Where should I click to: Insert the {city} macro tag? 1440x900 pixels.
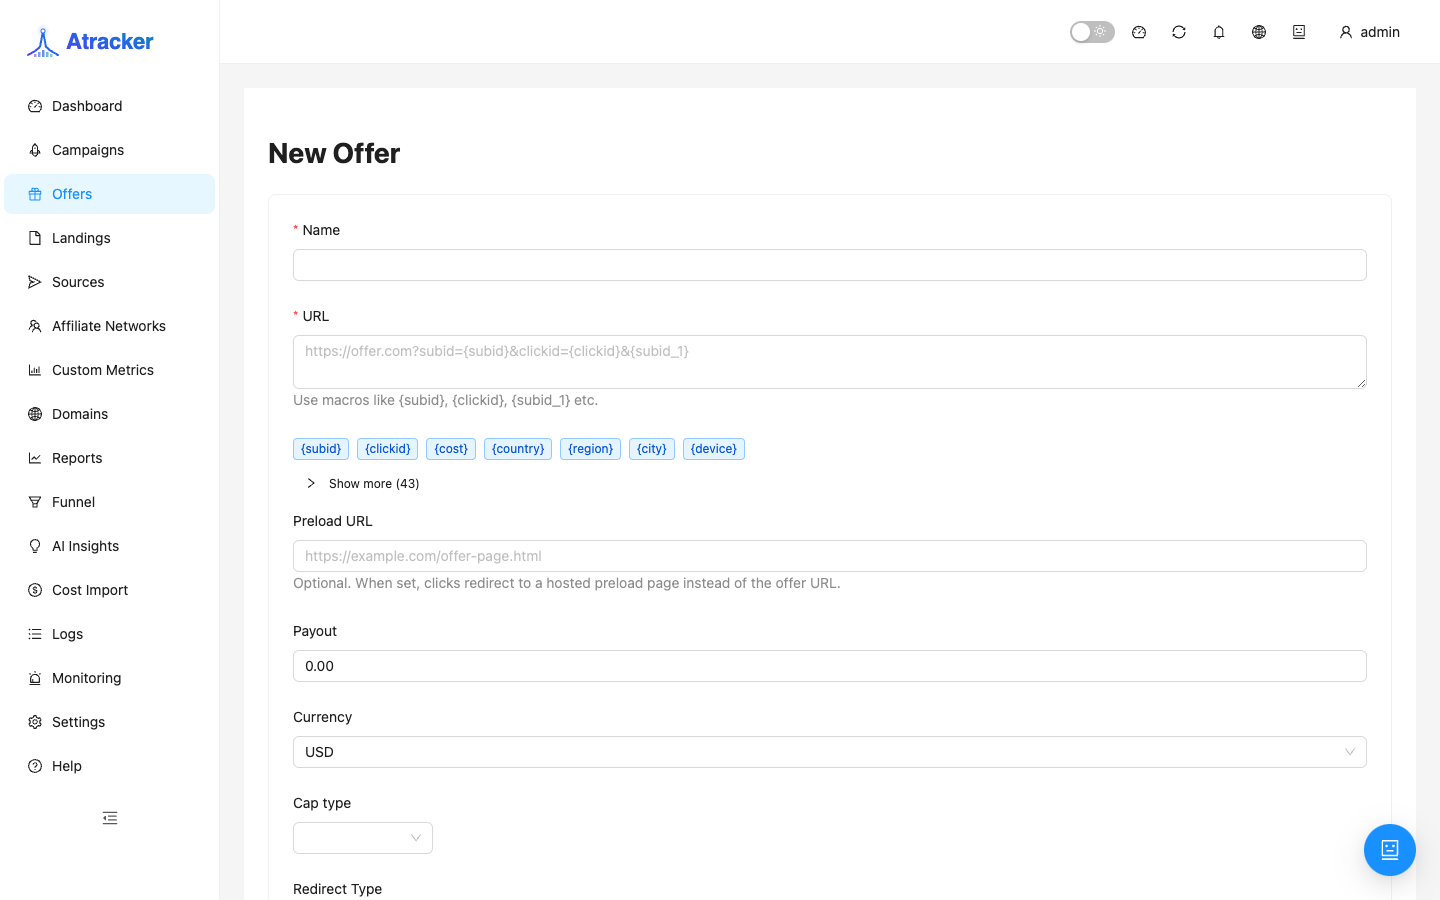[652, 449]
